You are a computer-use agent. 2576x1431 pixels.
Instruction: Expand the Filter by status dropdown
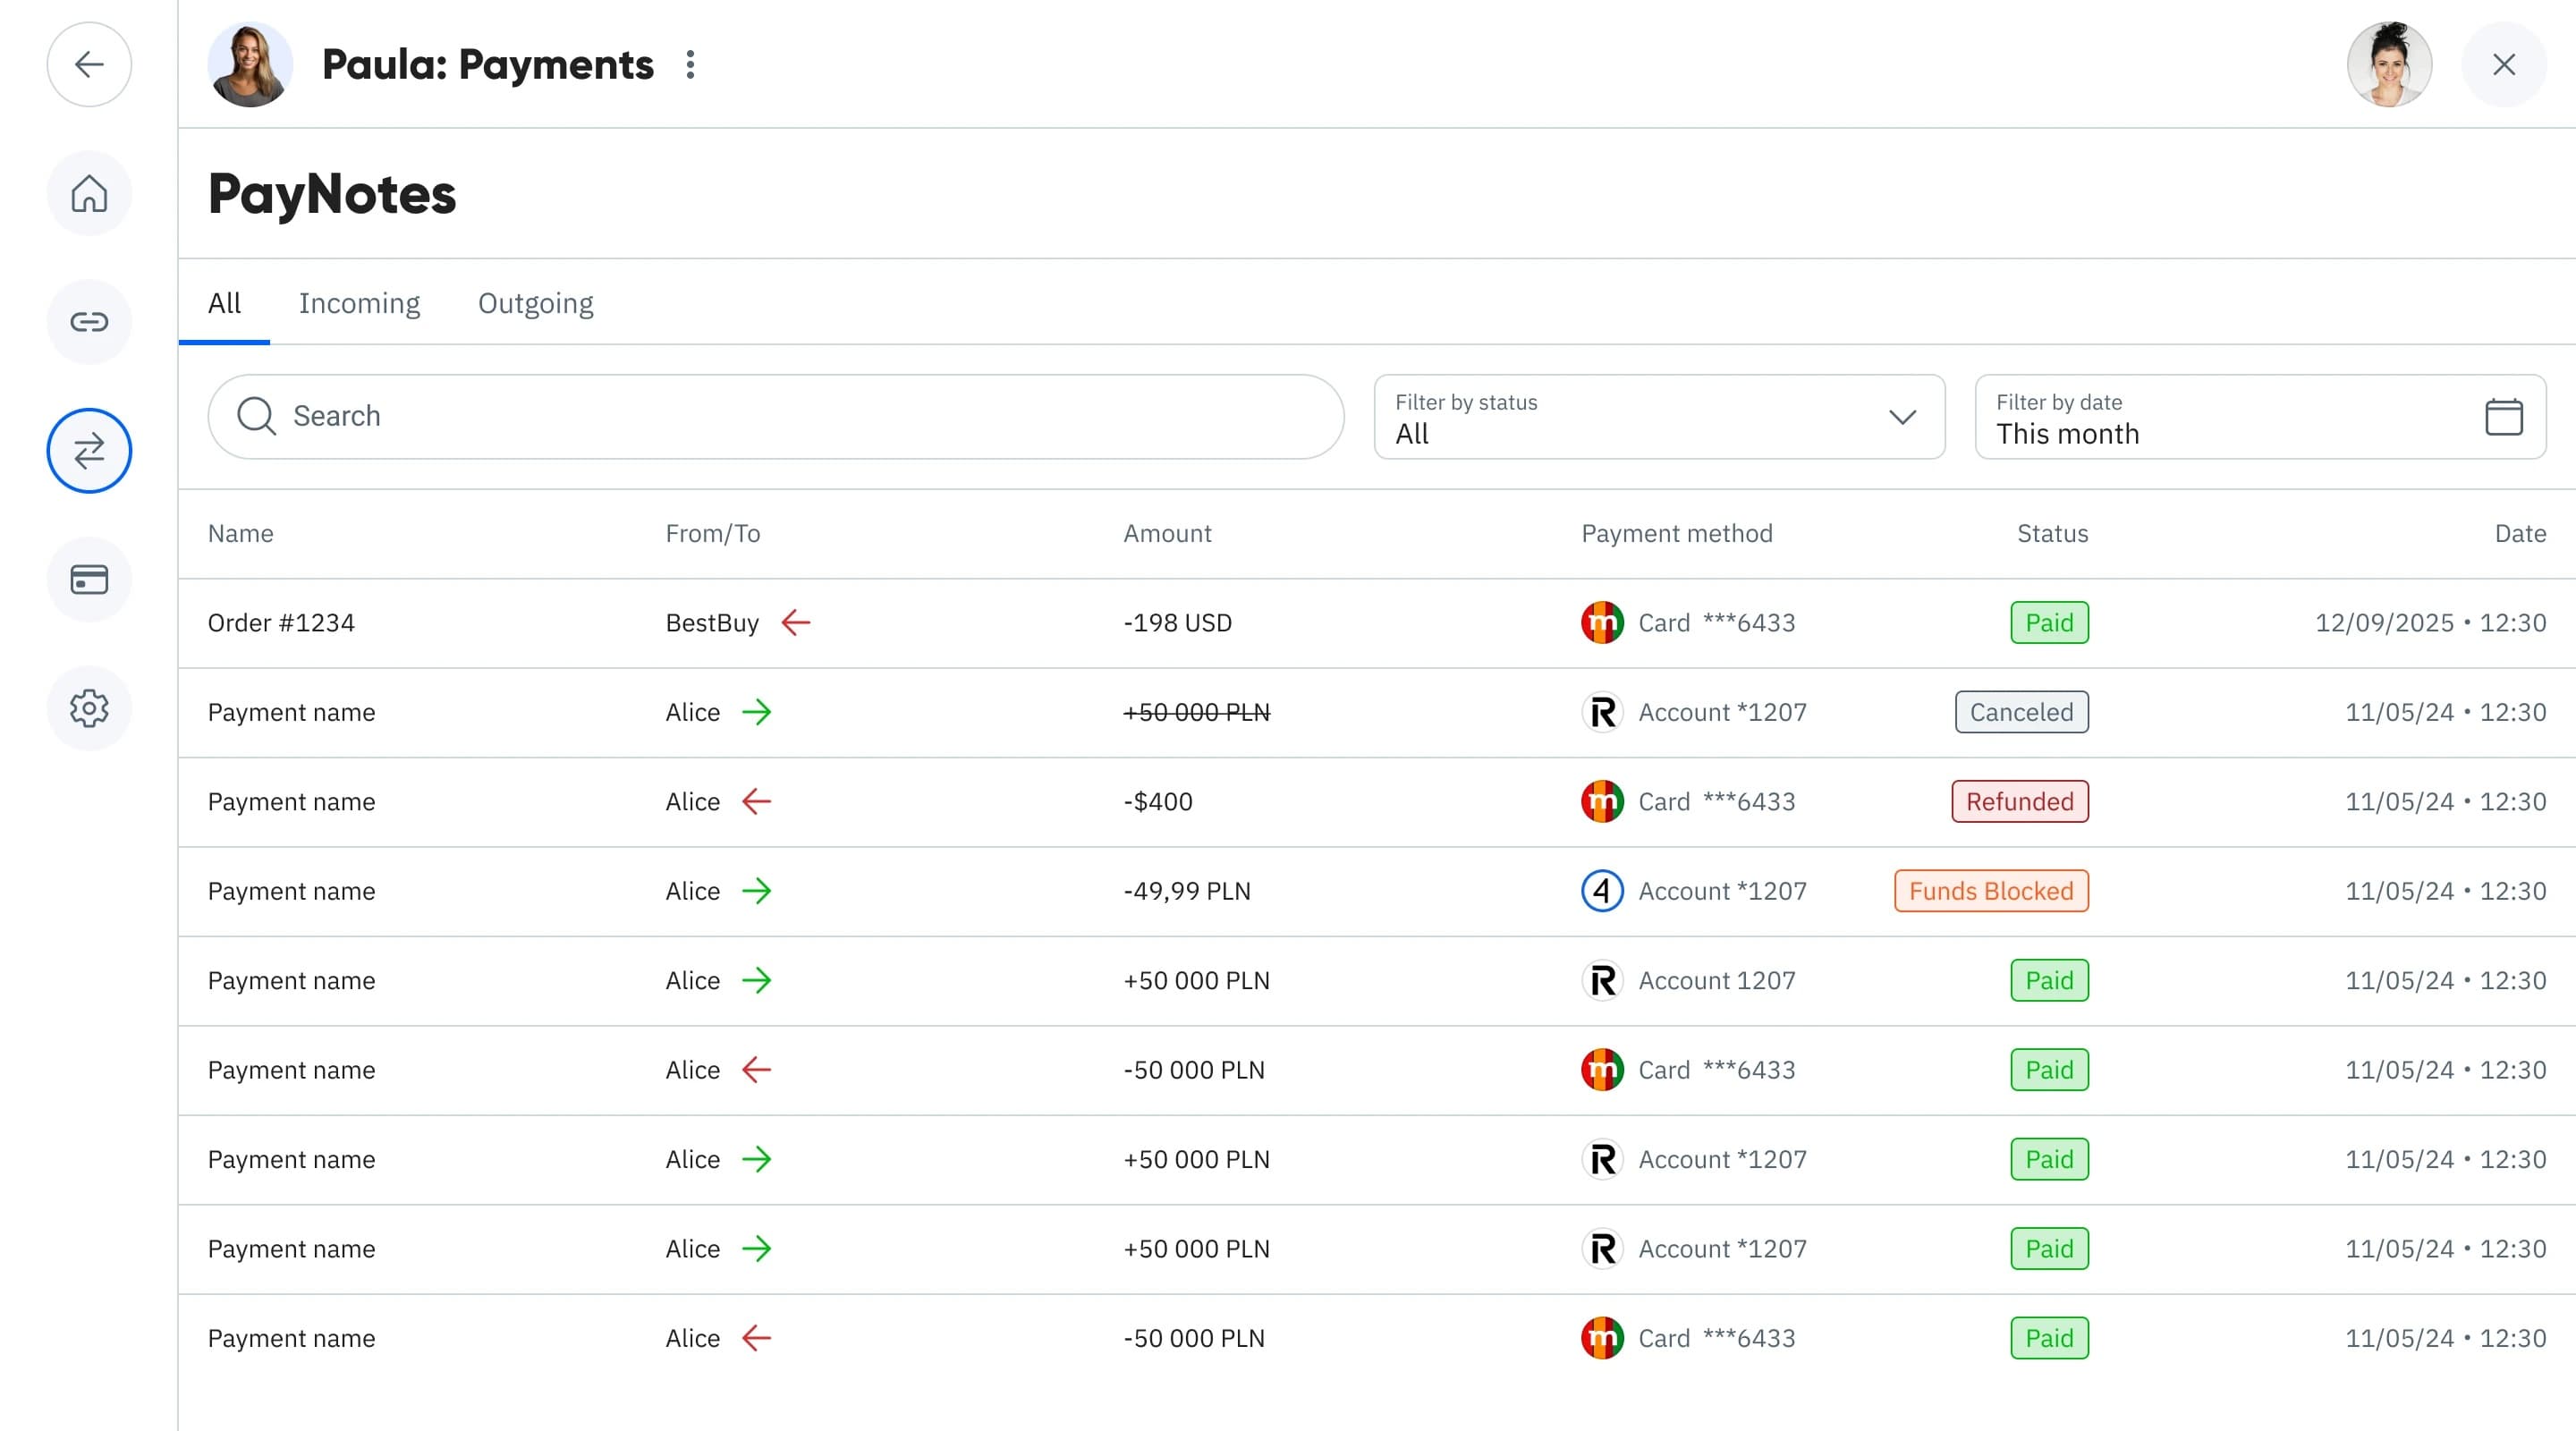(1659, 417)
